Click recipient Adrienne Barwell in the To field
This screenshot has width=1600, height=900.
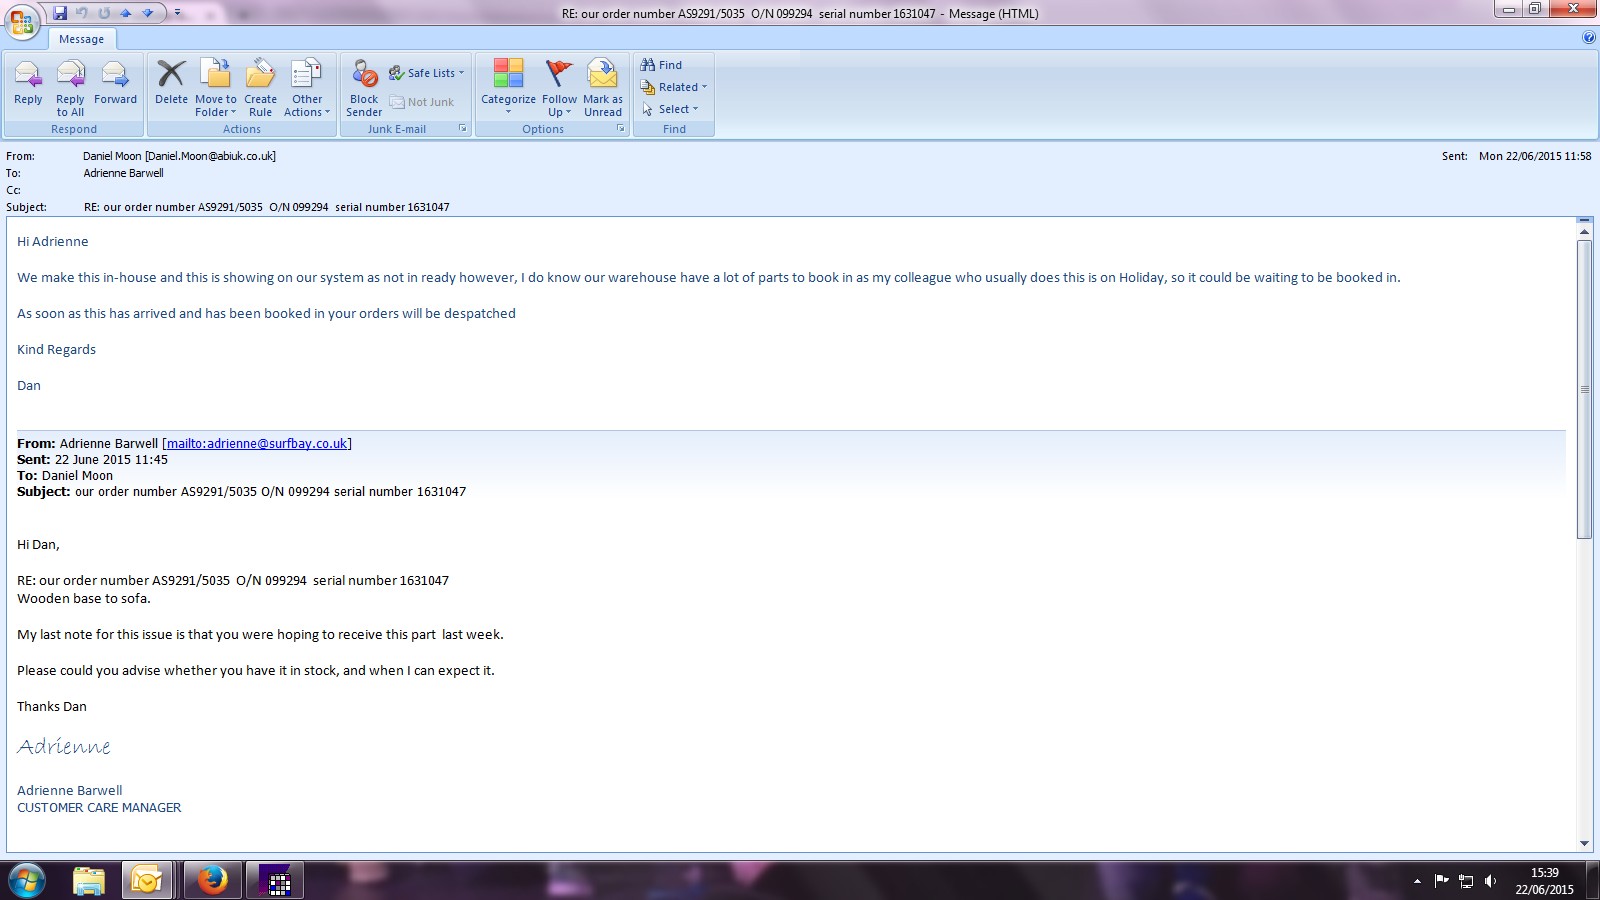click(123, 173)
